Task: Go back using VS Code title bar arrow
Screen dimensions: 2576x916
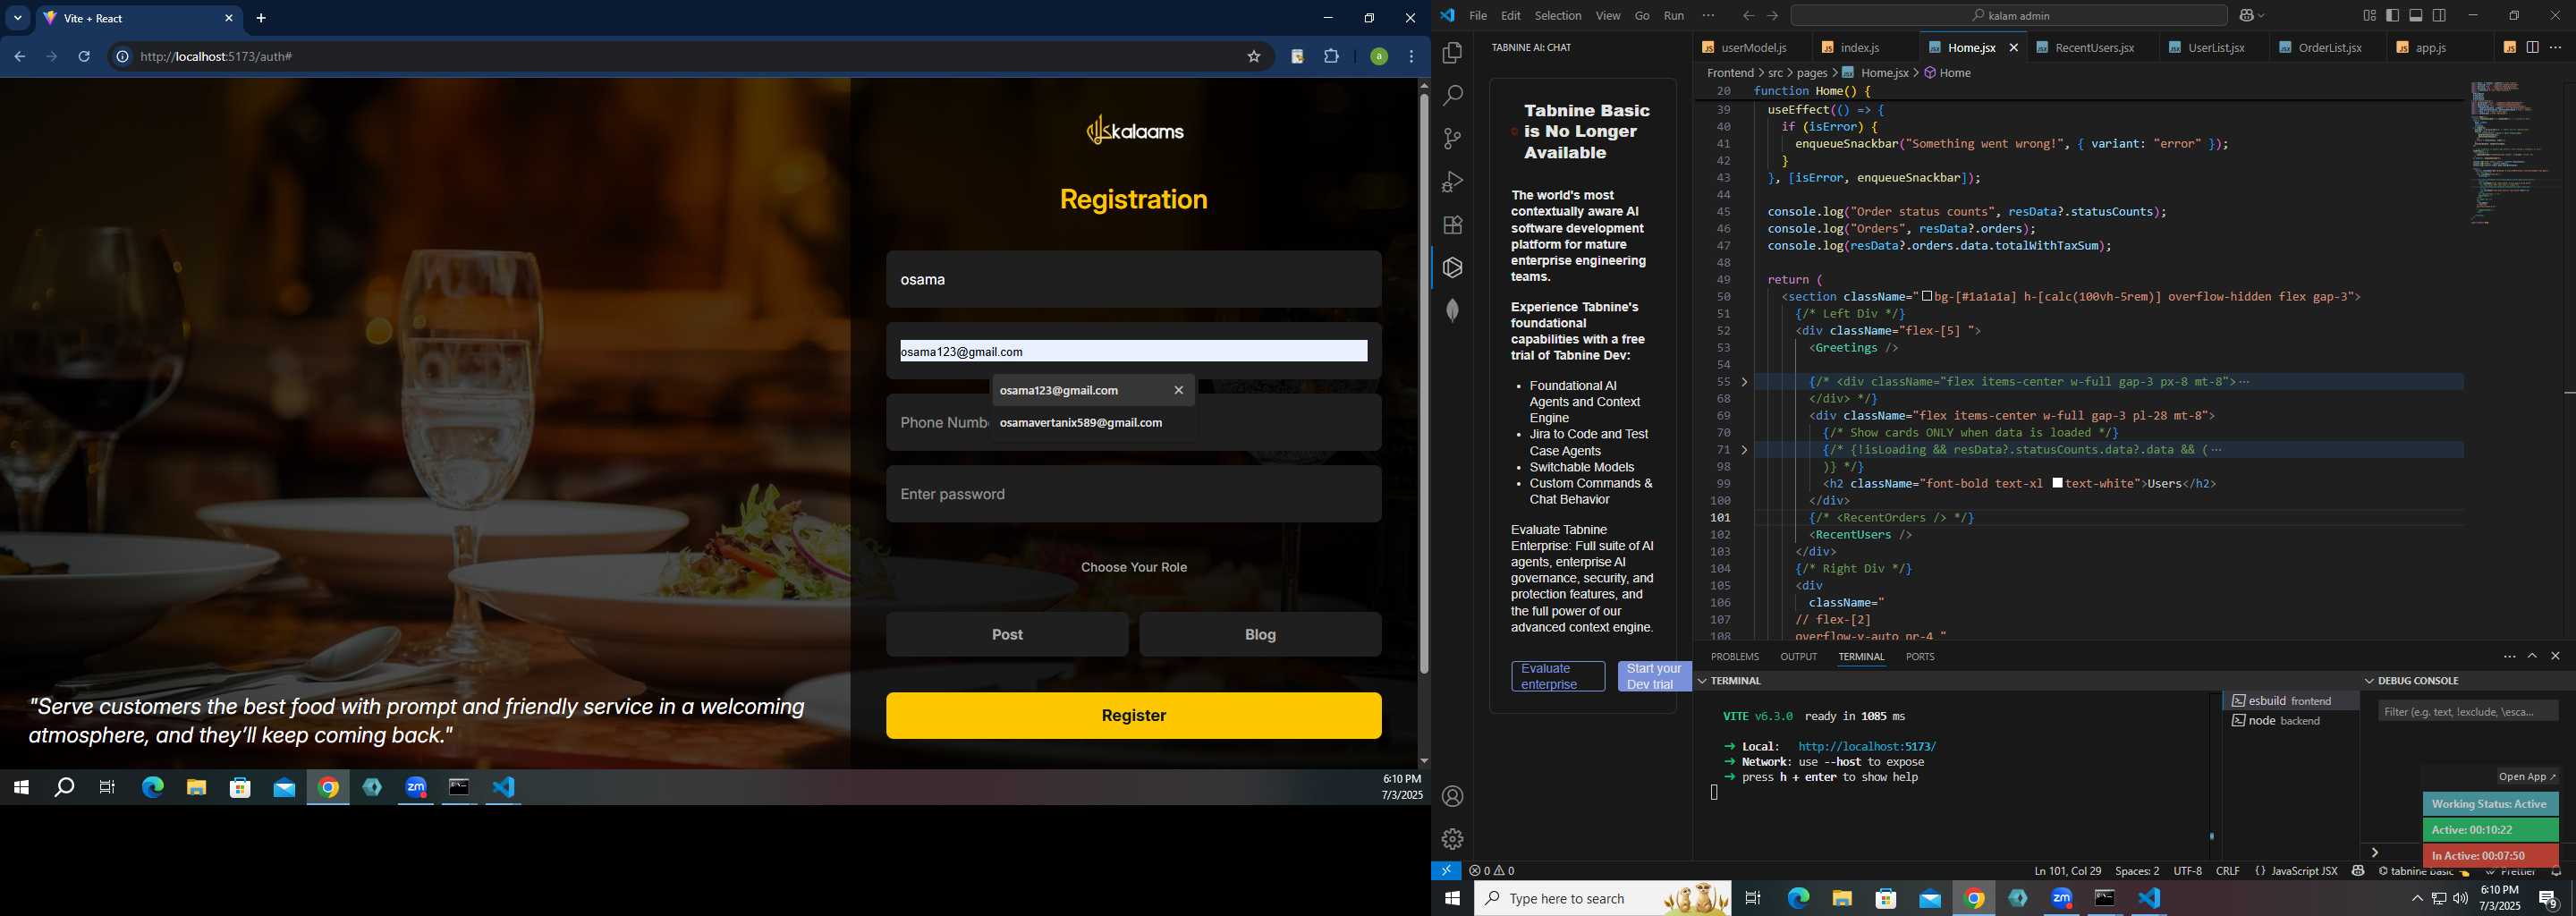Action: pos(1748,16)
